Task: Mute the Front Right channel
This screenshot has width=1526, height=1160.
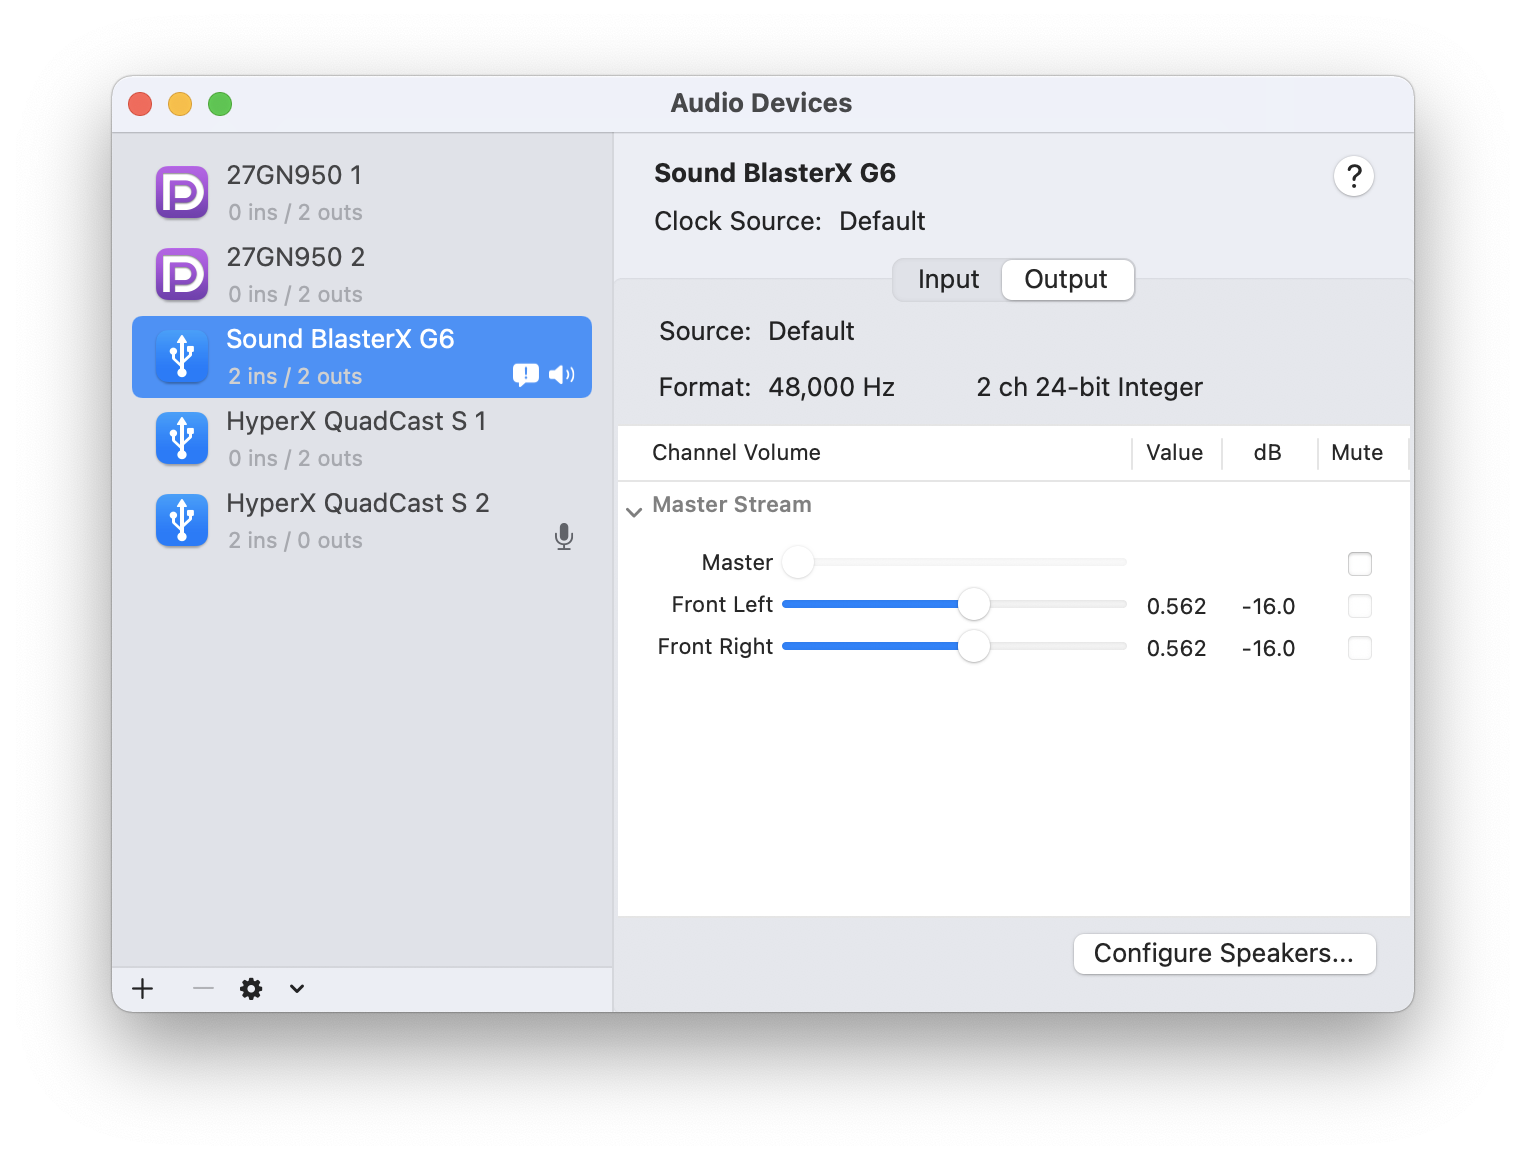Action: pos(1359,648)
